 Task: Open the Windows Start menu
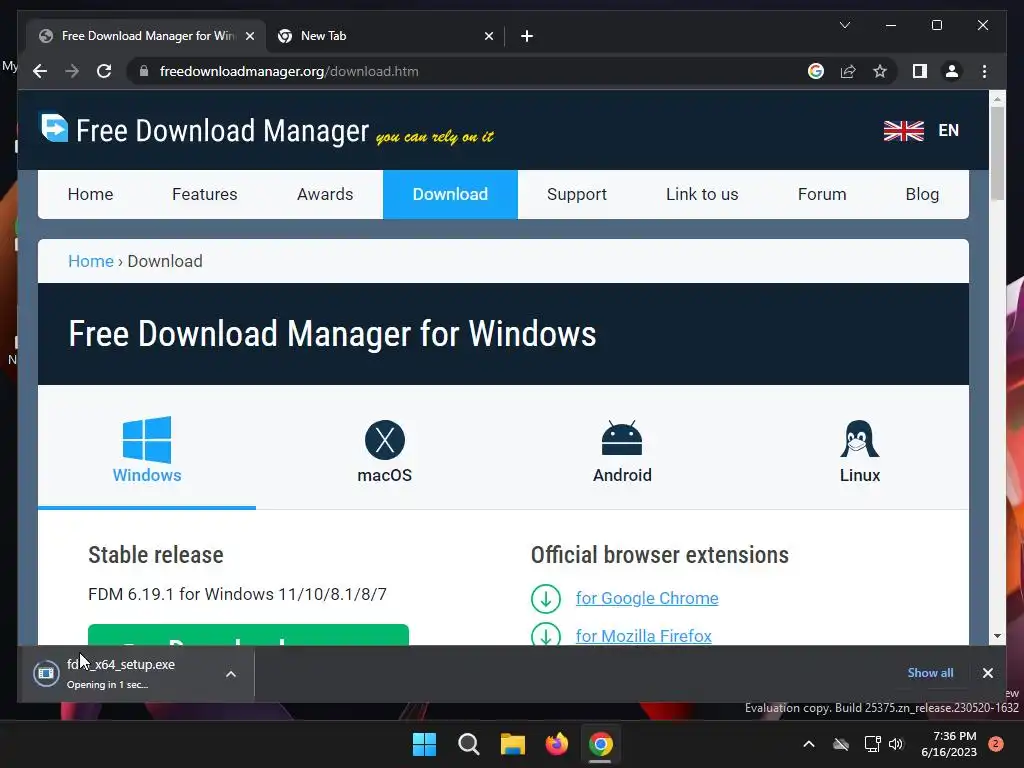[x=424, y=744]
